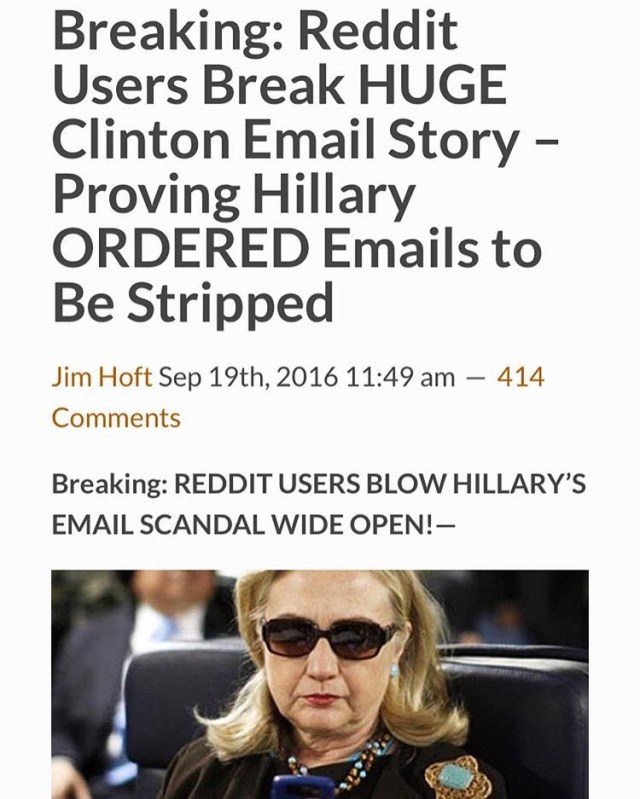Open the article photo thumbnail
640x799 pixels.
coord(320,684)
